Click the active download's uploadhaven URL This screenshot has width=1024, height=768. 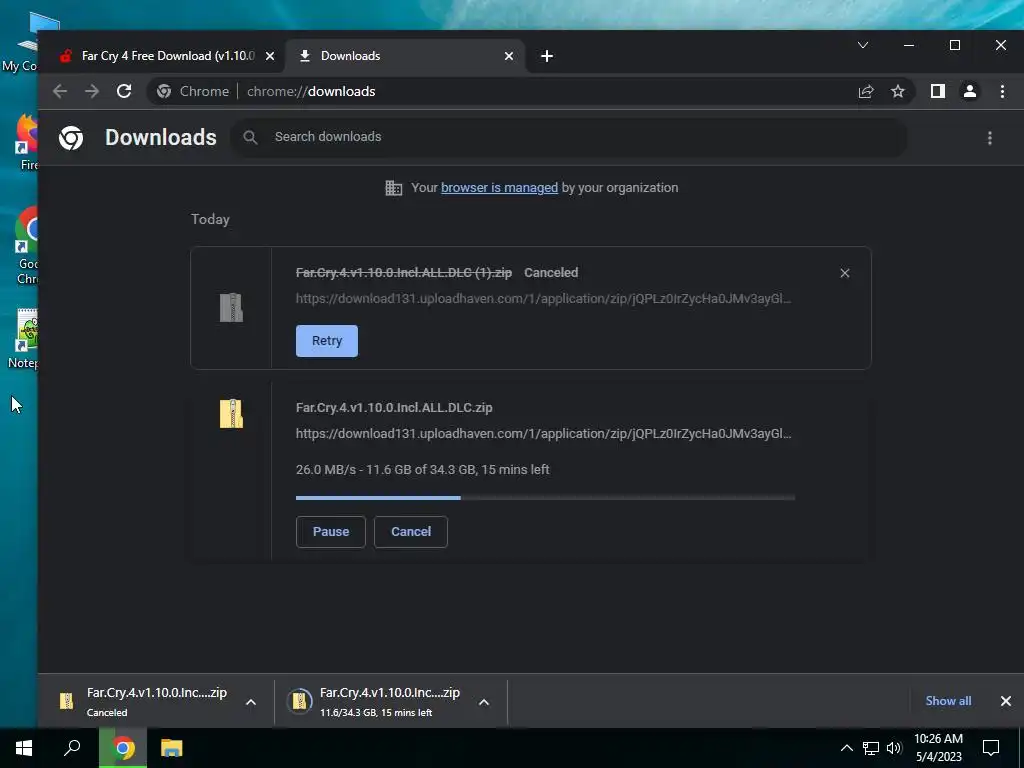543,434
